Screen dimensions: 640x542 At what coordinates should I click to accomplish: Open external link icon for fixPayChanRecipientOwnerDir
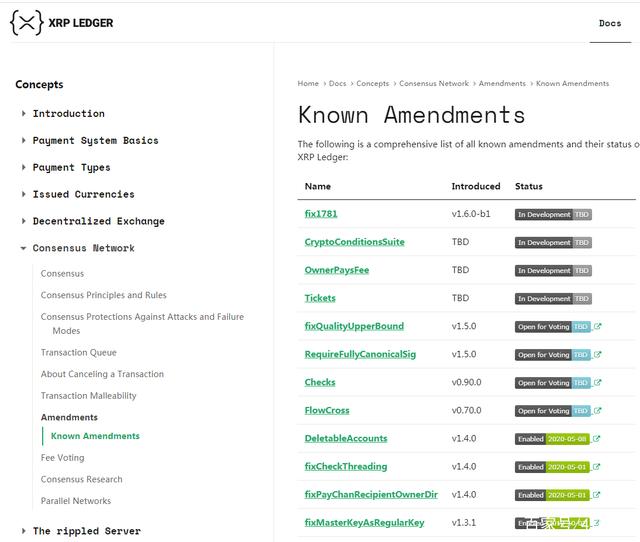tap(596, 495)
